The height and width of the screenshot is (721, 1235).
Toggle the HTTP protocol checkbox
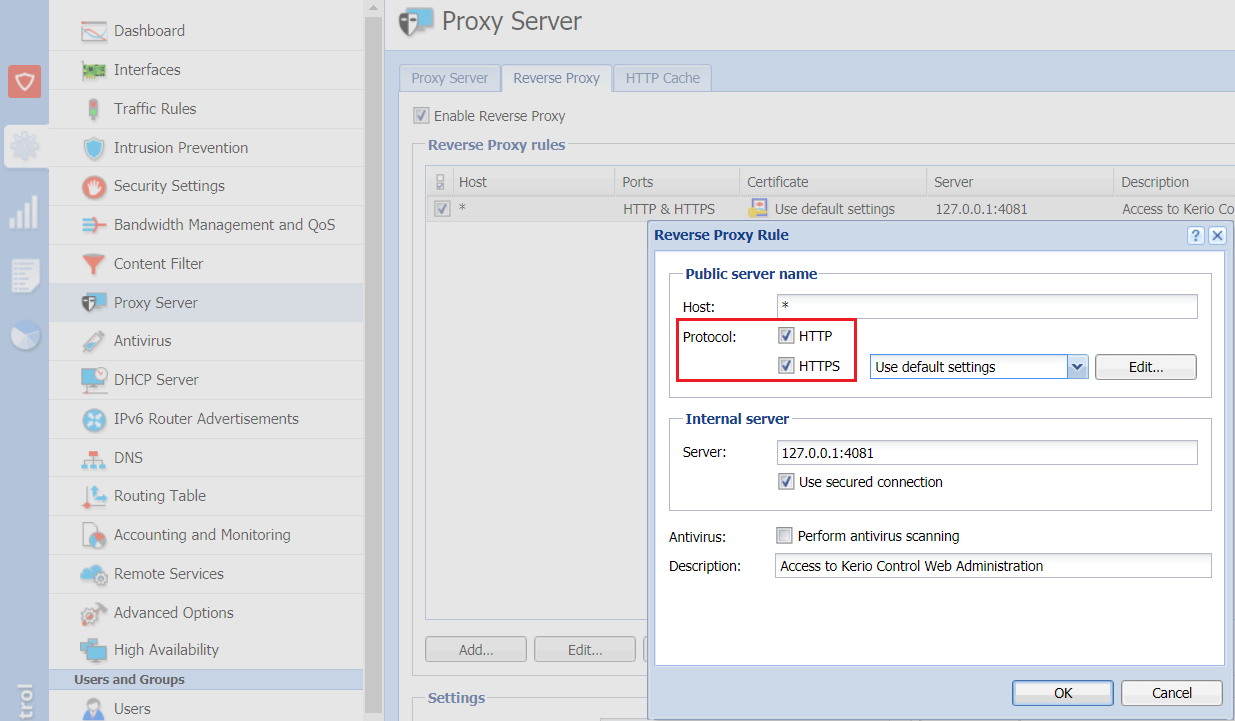[786, 336]
